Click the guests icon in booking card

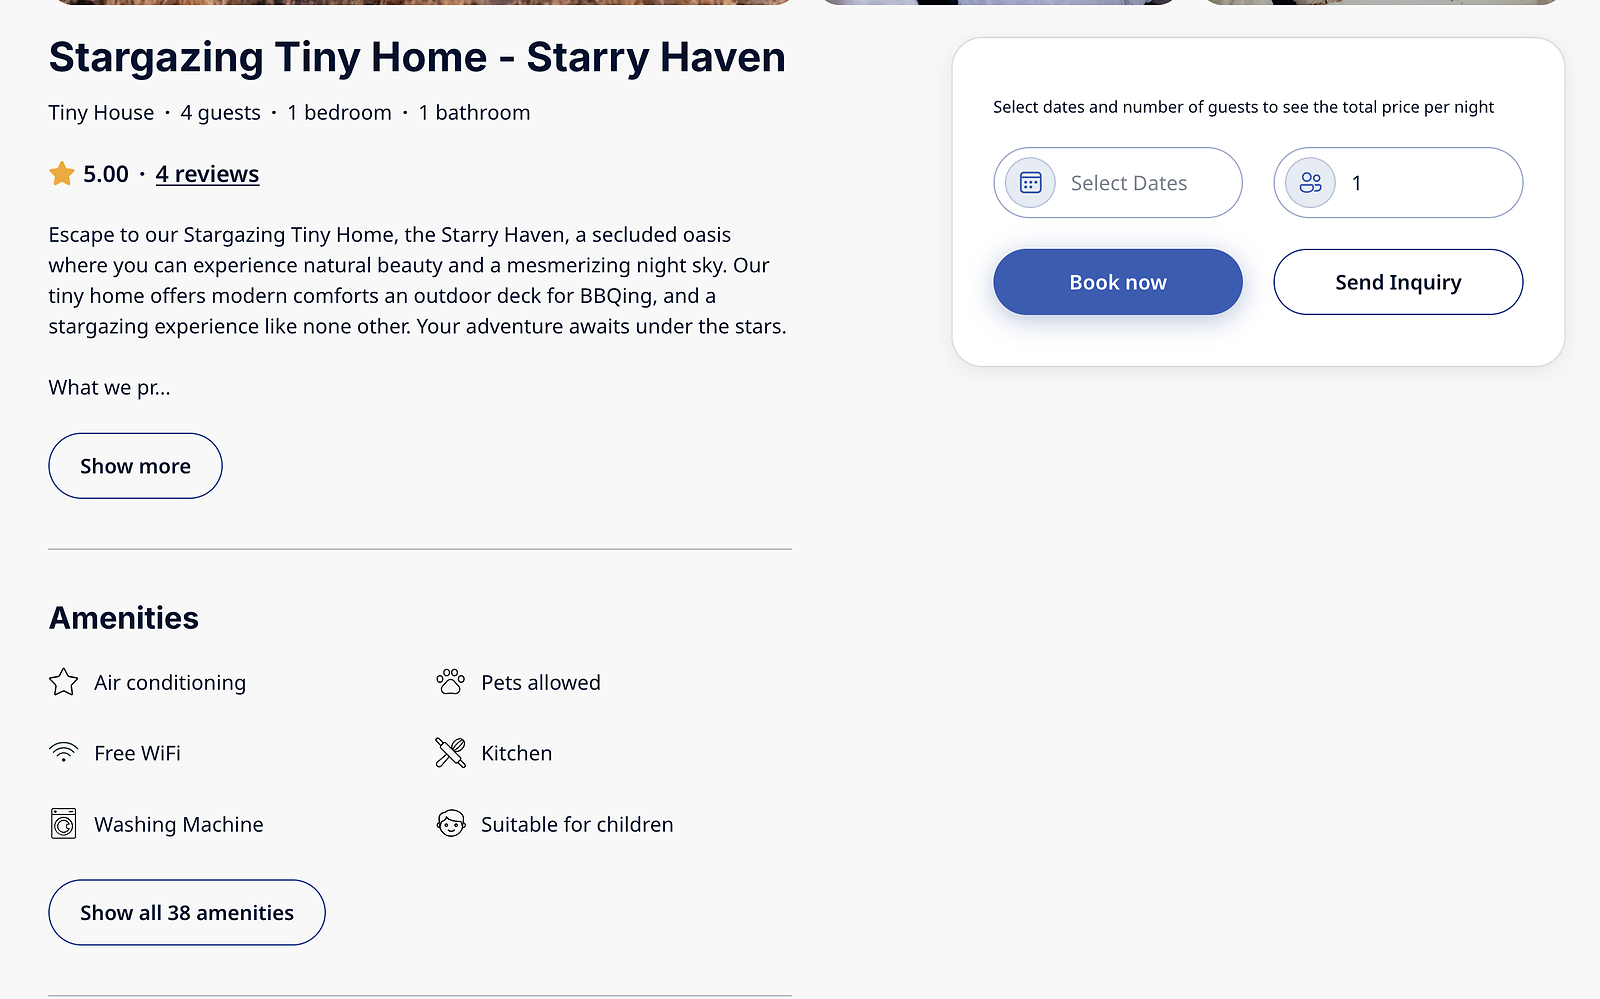(1310, 183)
